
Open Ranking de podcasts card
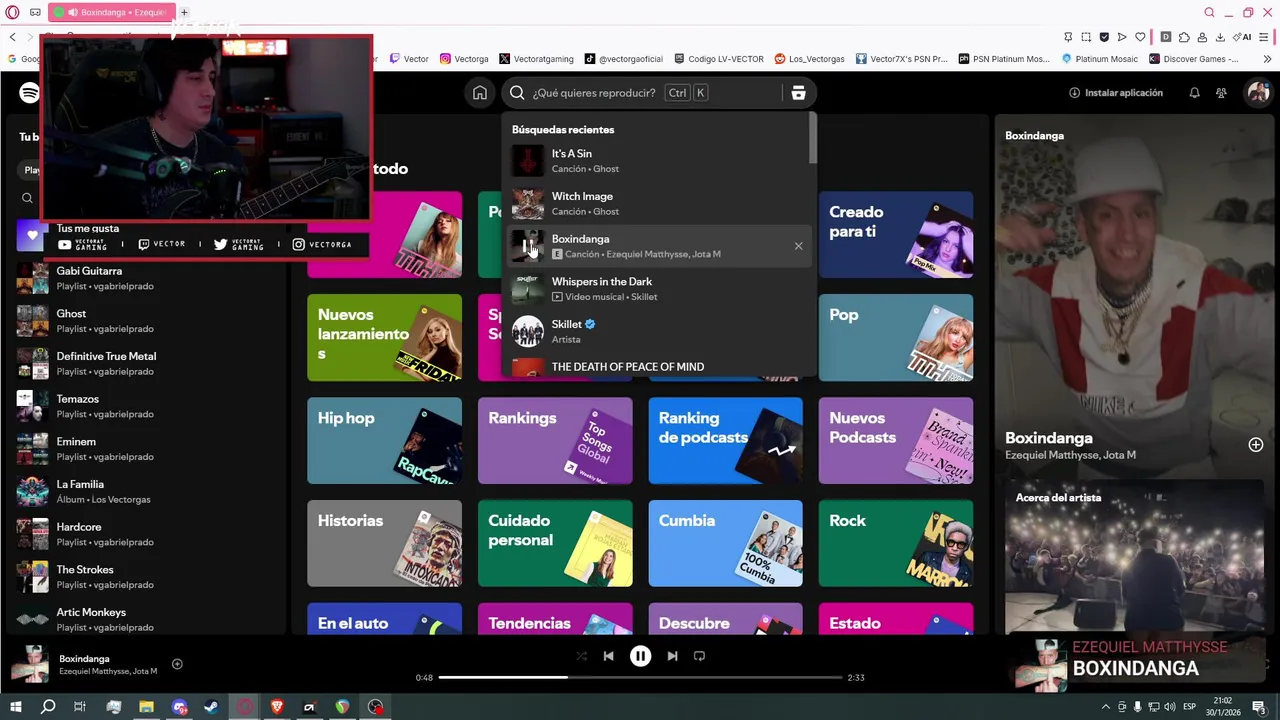(x=725, y=440)
